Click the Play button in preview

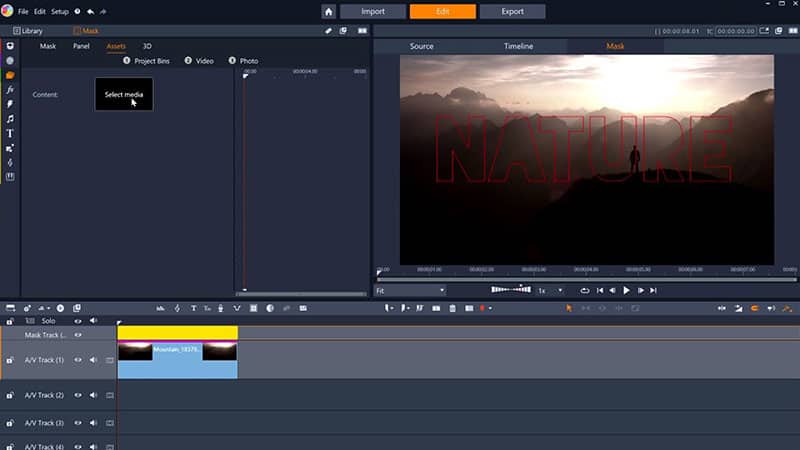627,290
